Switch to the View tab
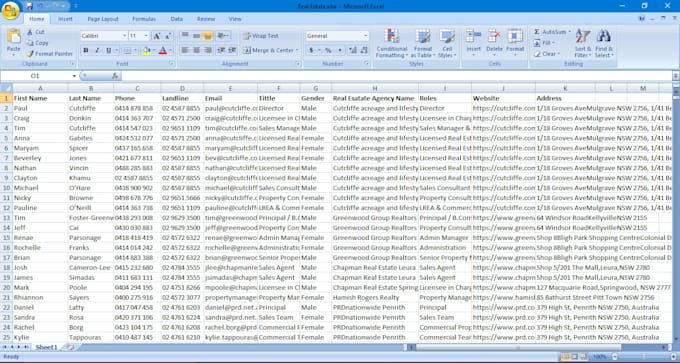 pos(235,19)
